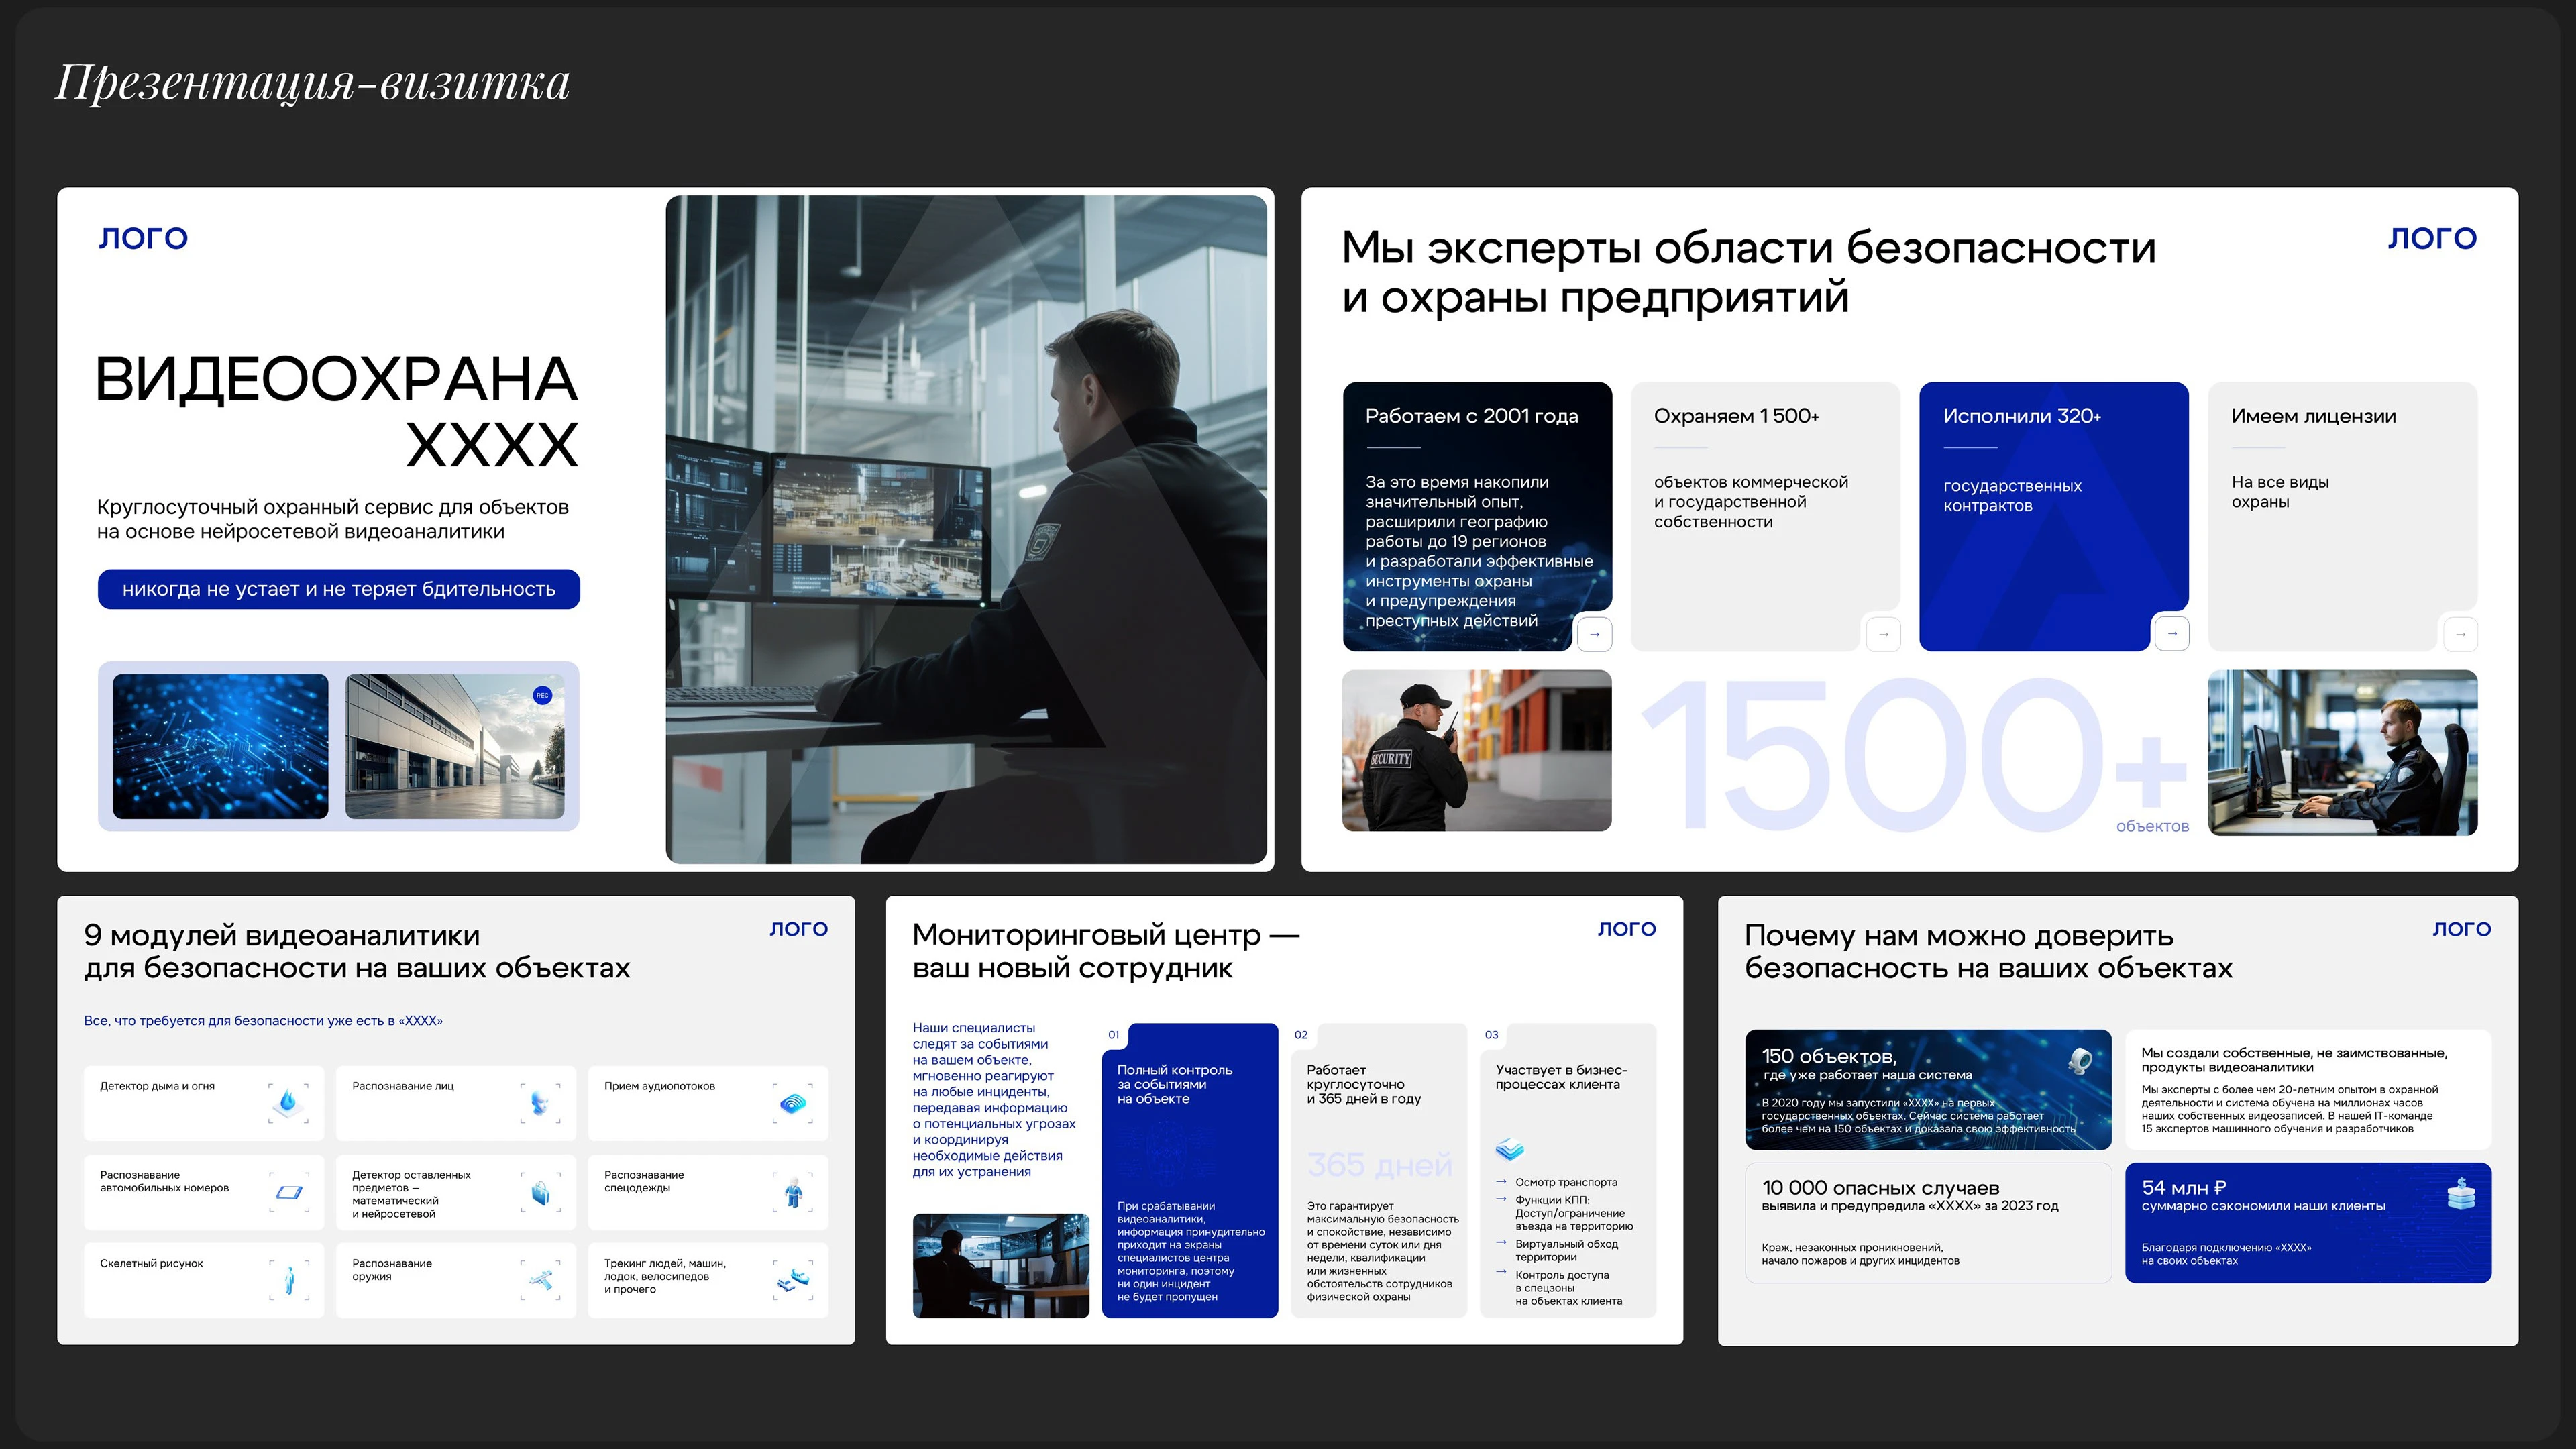Select the 'Мы создали собственные' products card

tap(2308, 1090)
